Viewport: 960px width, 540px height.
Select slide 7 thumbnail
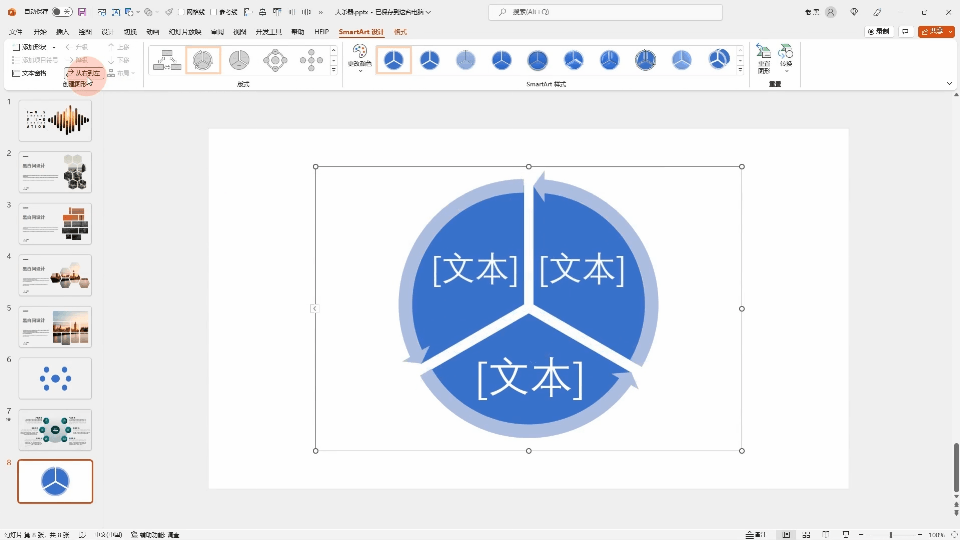click(55, 430)
